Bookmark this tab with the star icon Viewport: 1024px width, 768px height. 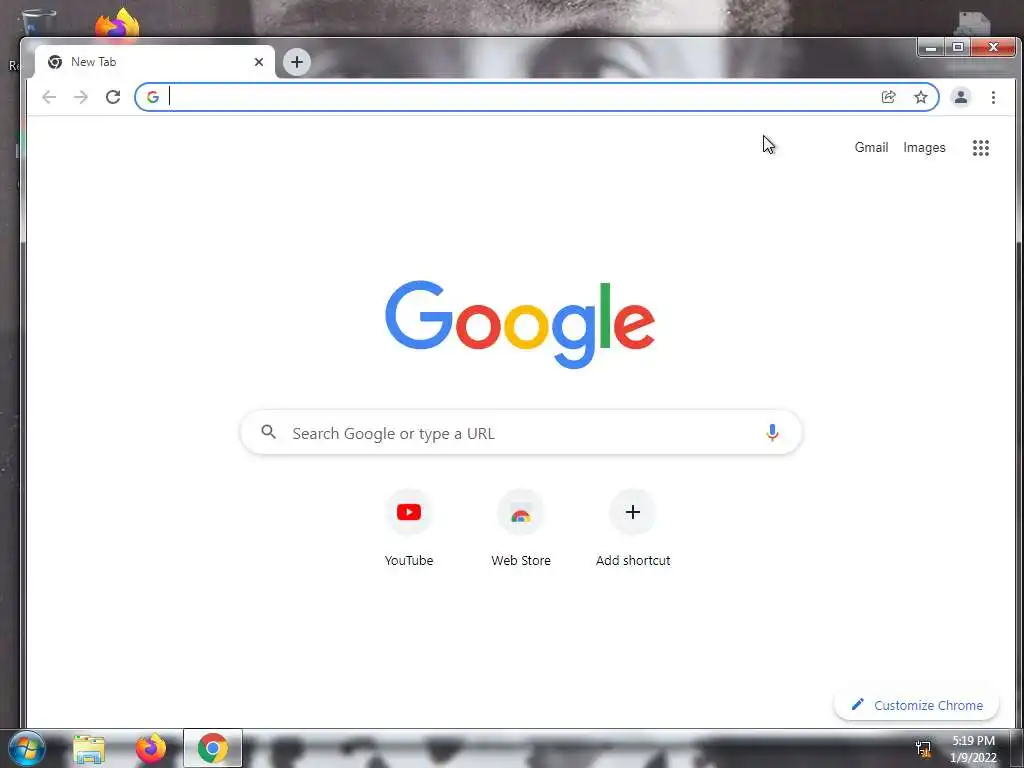click(921, 97)
